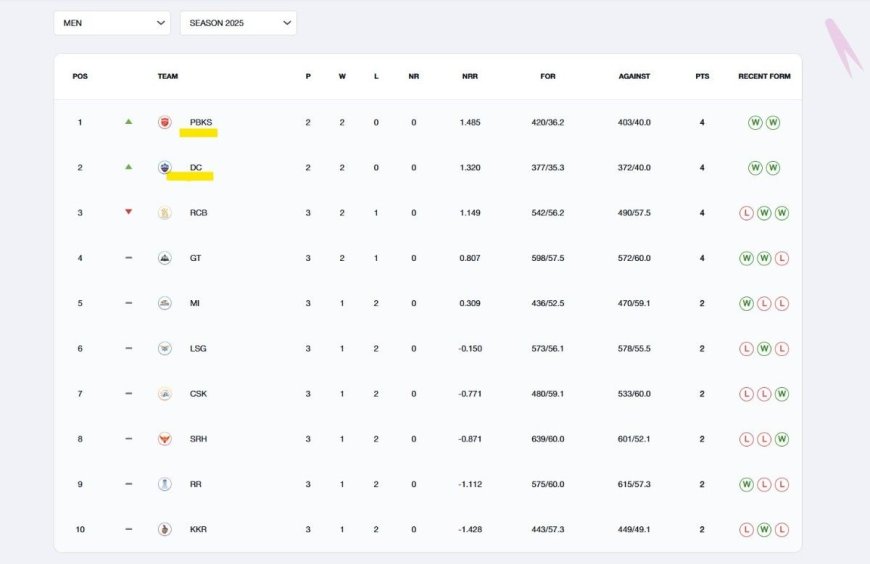Click the NRR column header

pos(470,76)
